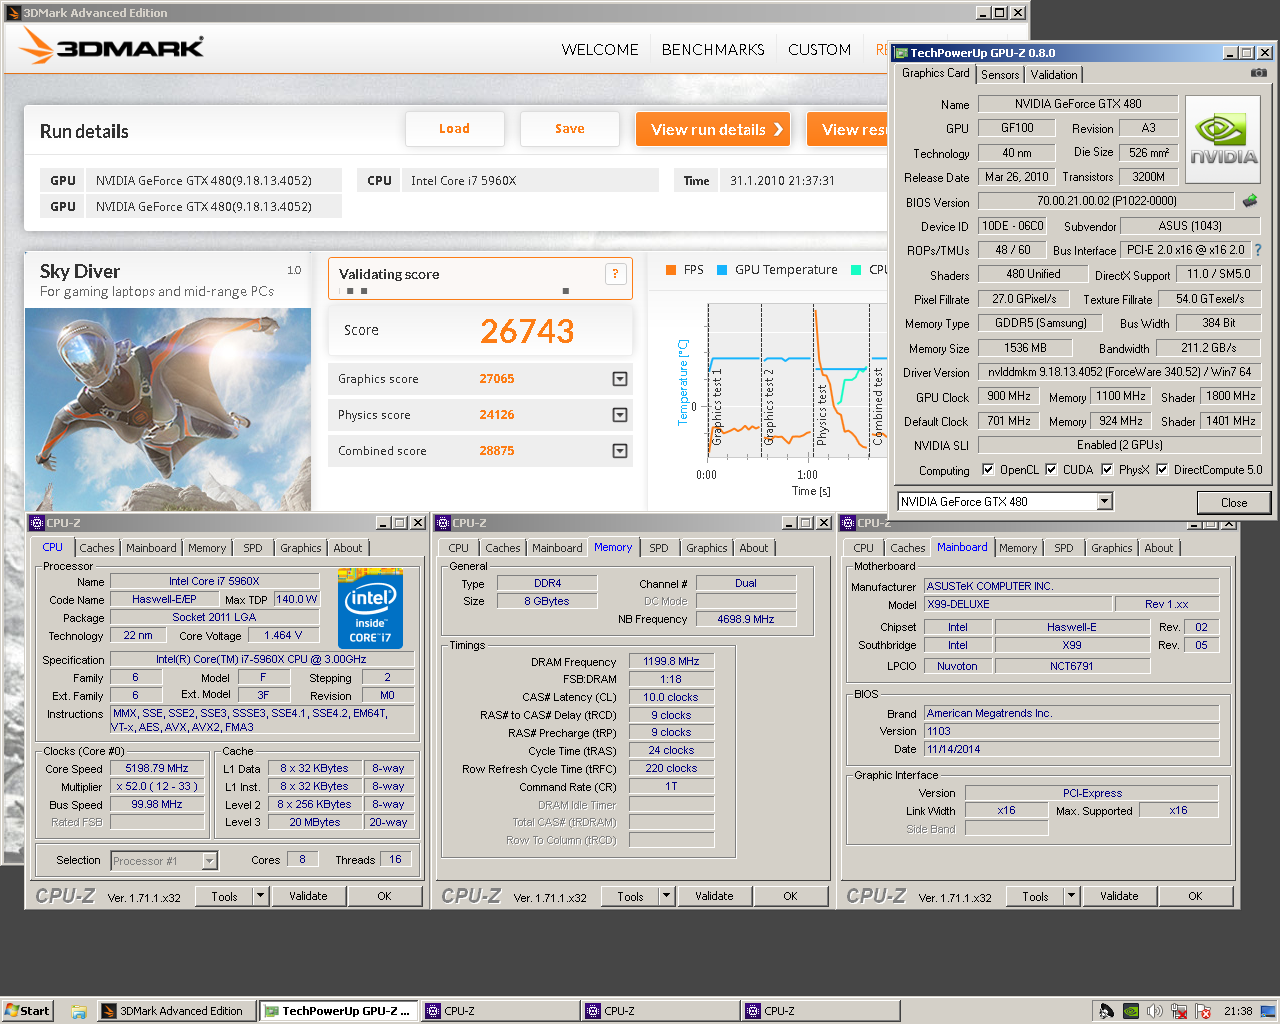Open SPD tab in the CPU-Z Memory-tab window

pyautogui.click(x=659, y=548)
